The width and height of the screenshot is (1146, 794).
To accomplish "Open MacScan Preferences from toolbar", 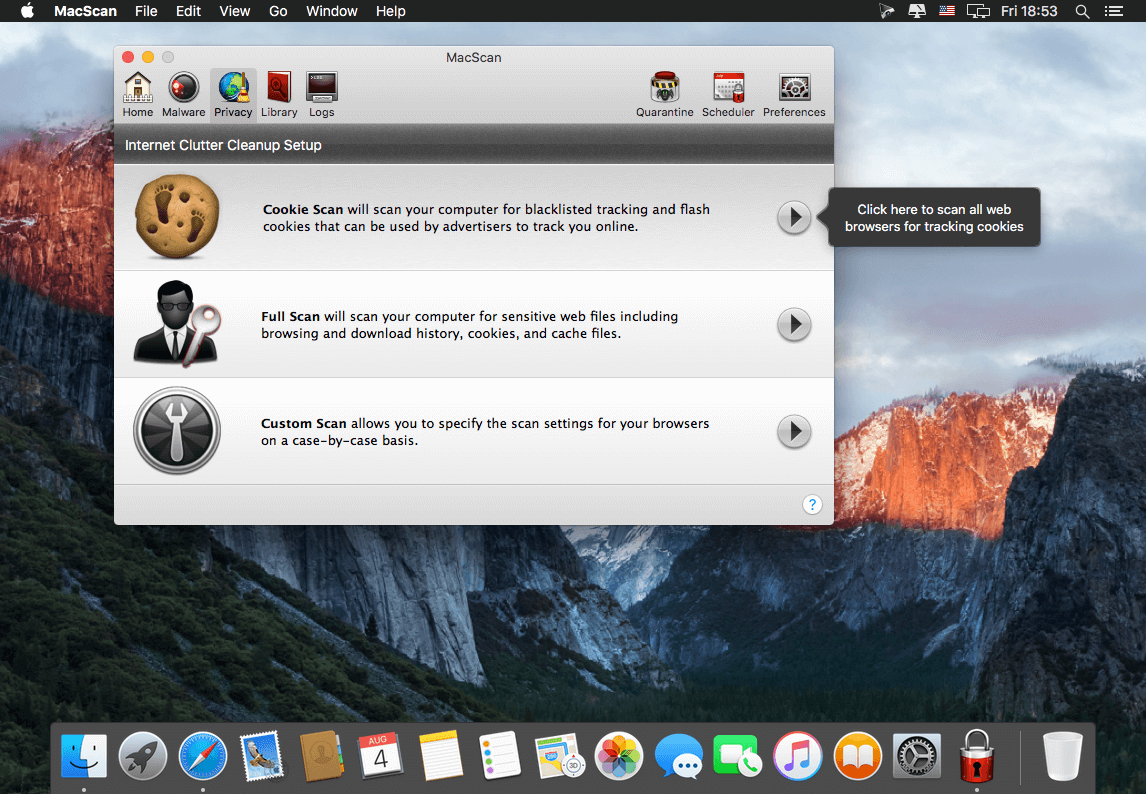I will point(794,95).
